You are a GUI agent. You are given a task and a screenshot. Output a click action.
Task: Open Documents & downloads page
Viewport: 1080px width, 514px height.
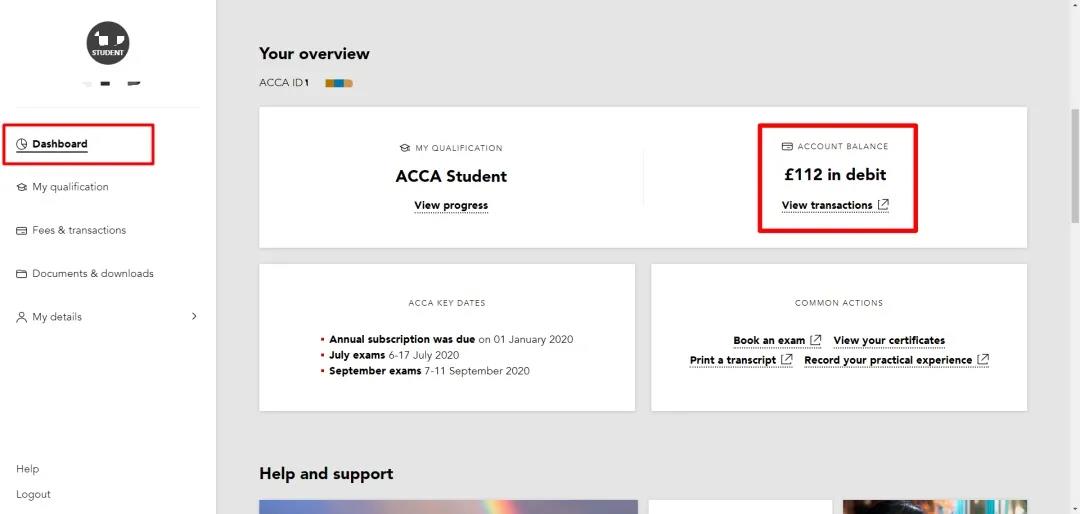(93, 273)
